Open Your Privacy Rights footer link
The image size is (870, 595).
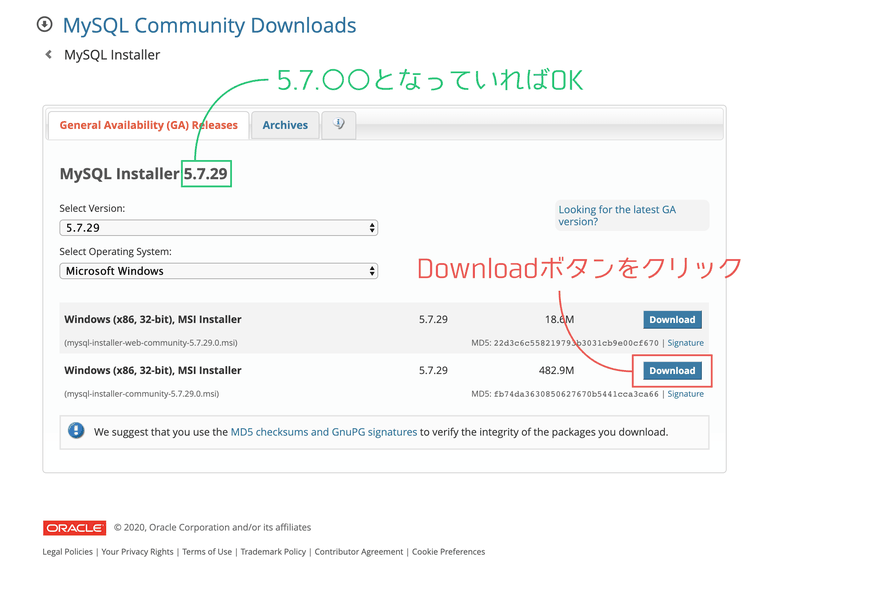pyautogui.click(x=138, y=552)
